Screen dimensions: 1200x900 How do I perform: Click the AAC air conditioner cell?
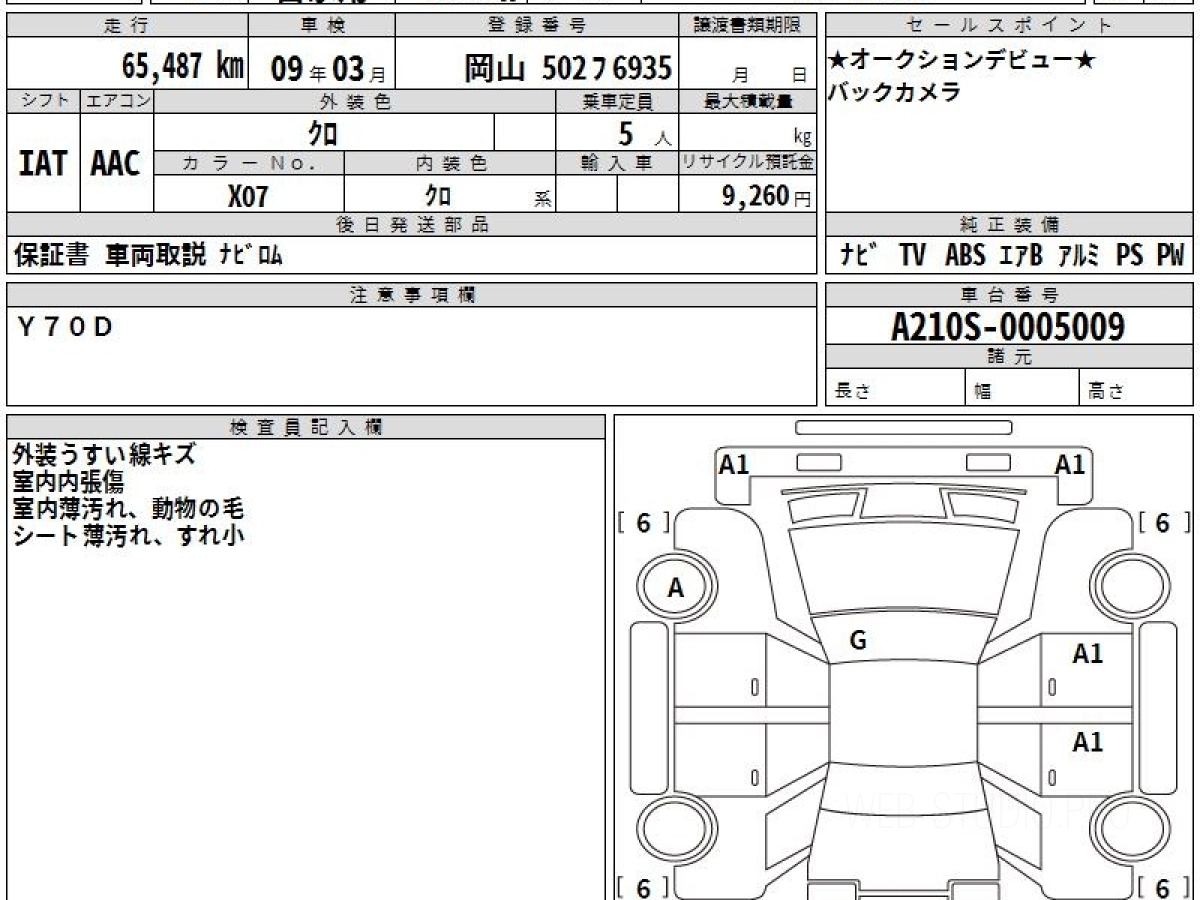click(116, 165)
